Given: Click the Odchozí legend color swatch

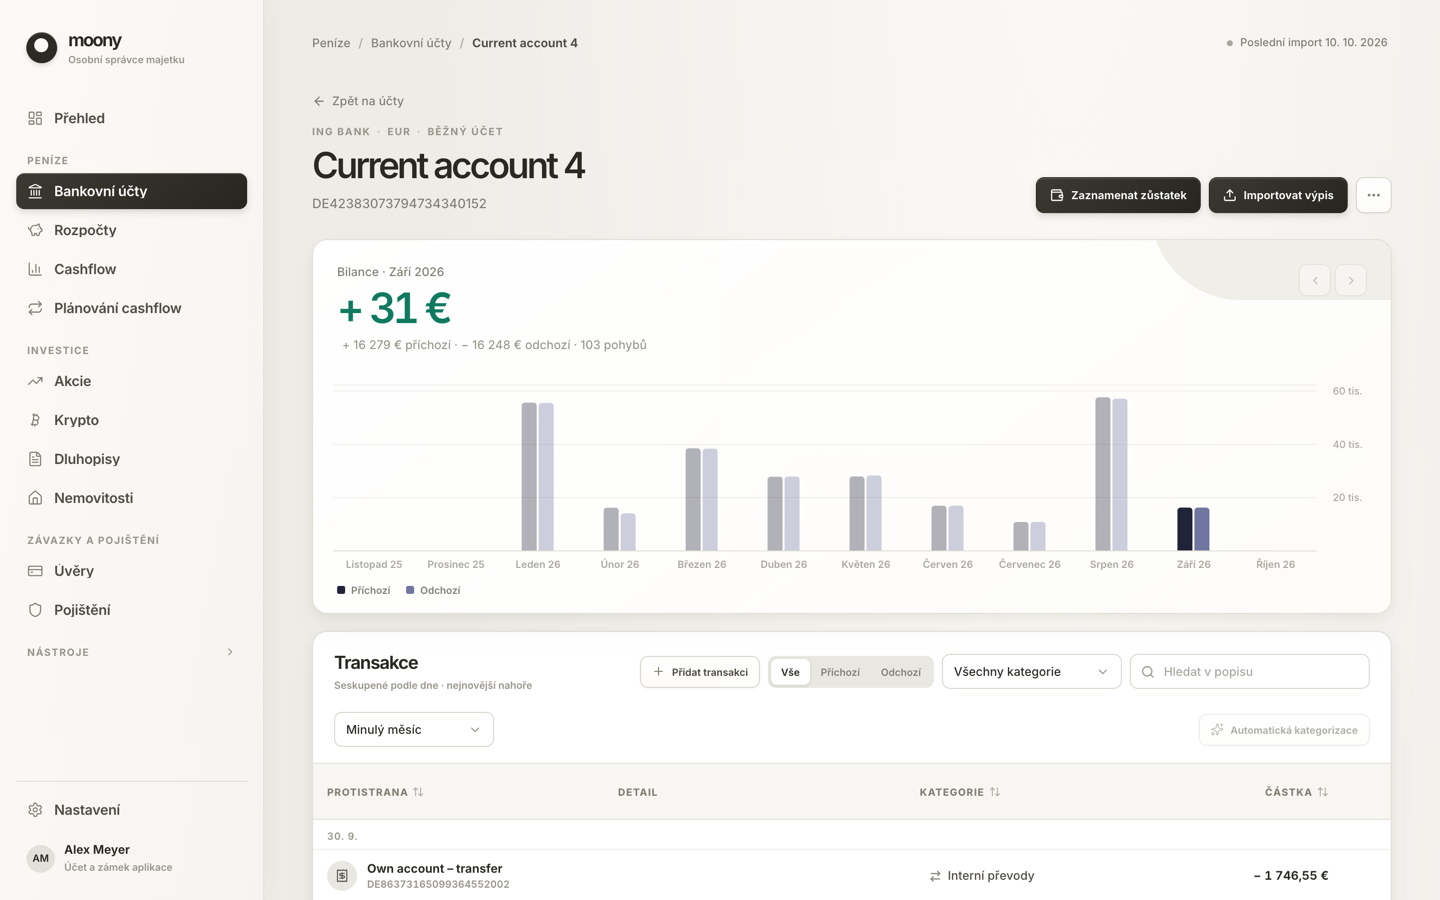Looking at the screenshot, I should pos(410,590).
